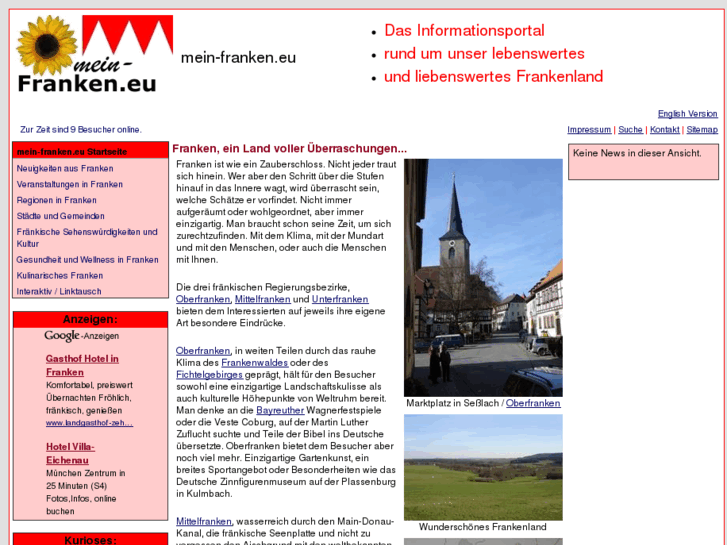Open the Impressum link
The width and height of the screenshot is (727, 545).
(x=589, y=129)
